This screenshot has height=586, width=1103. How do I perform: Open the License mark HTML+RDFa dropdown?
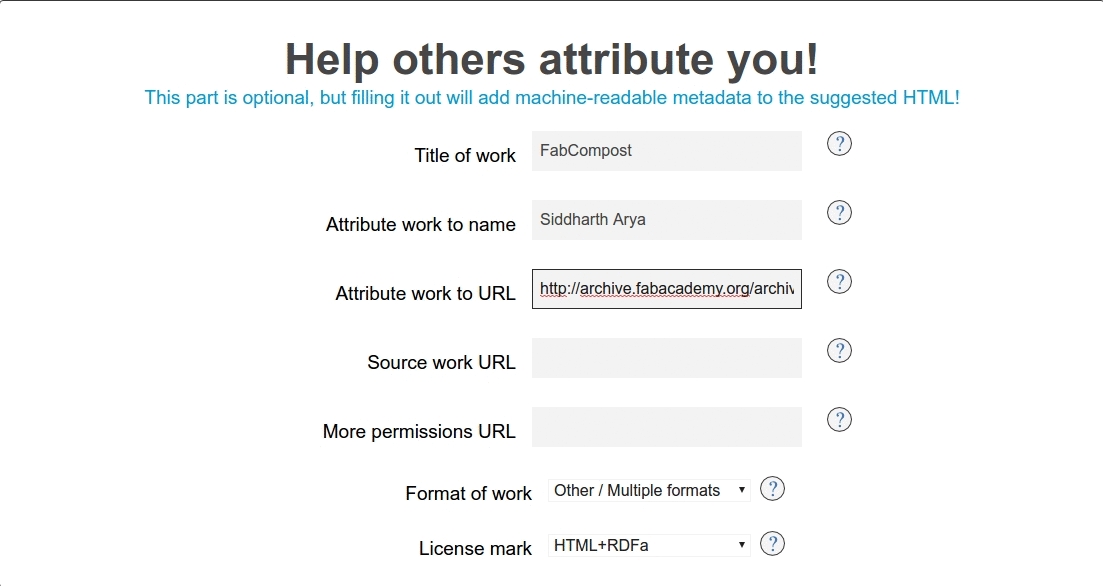click(x=649, y=545)
